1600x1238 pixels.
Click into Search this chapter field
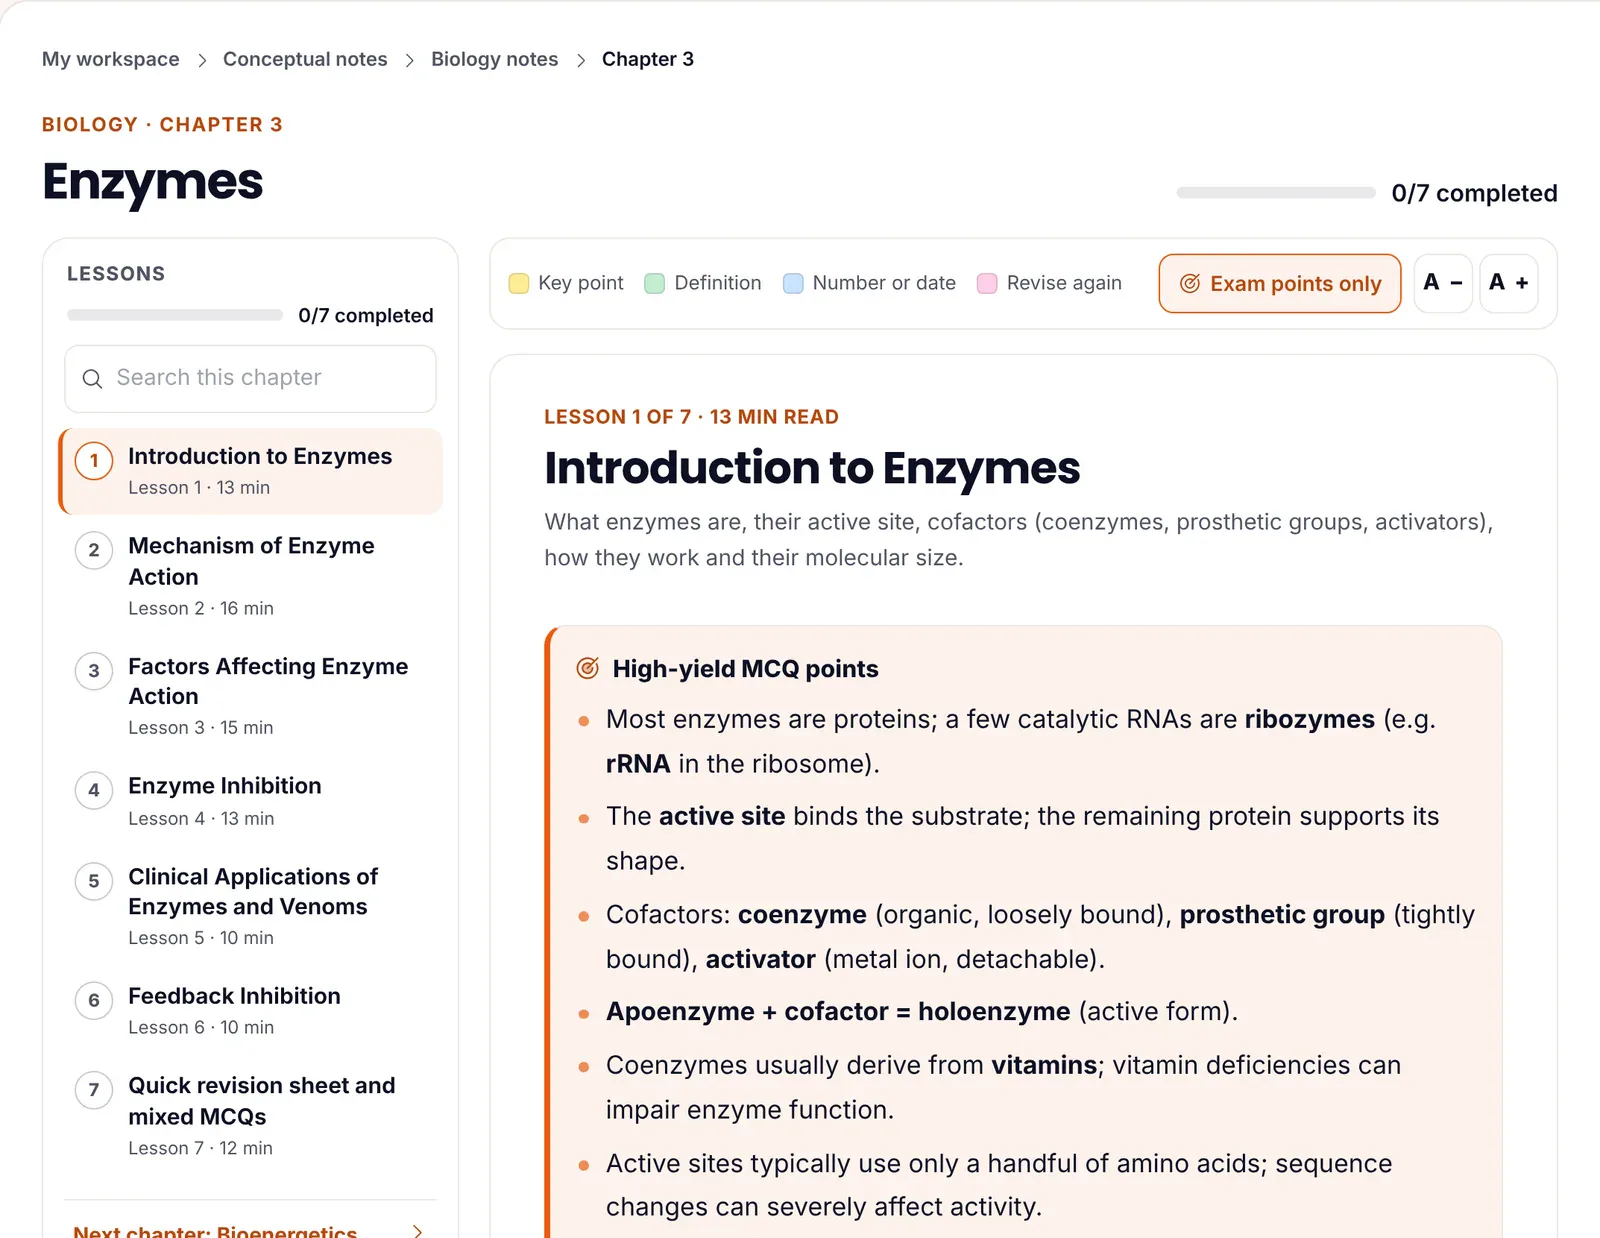(250, 379)
